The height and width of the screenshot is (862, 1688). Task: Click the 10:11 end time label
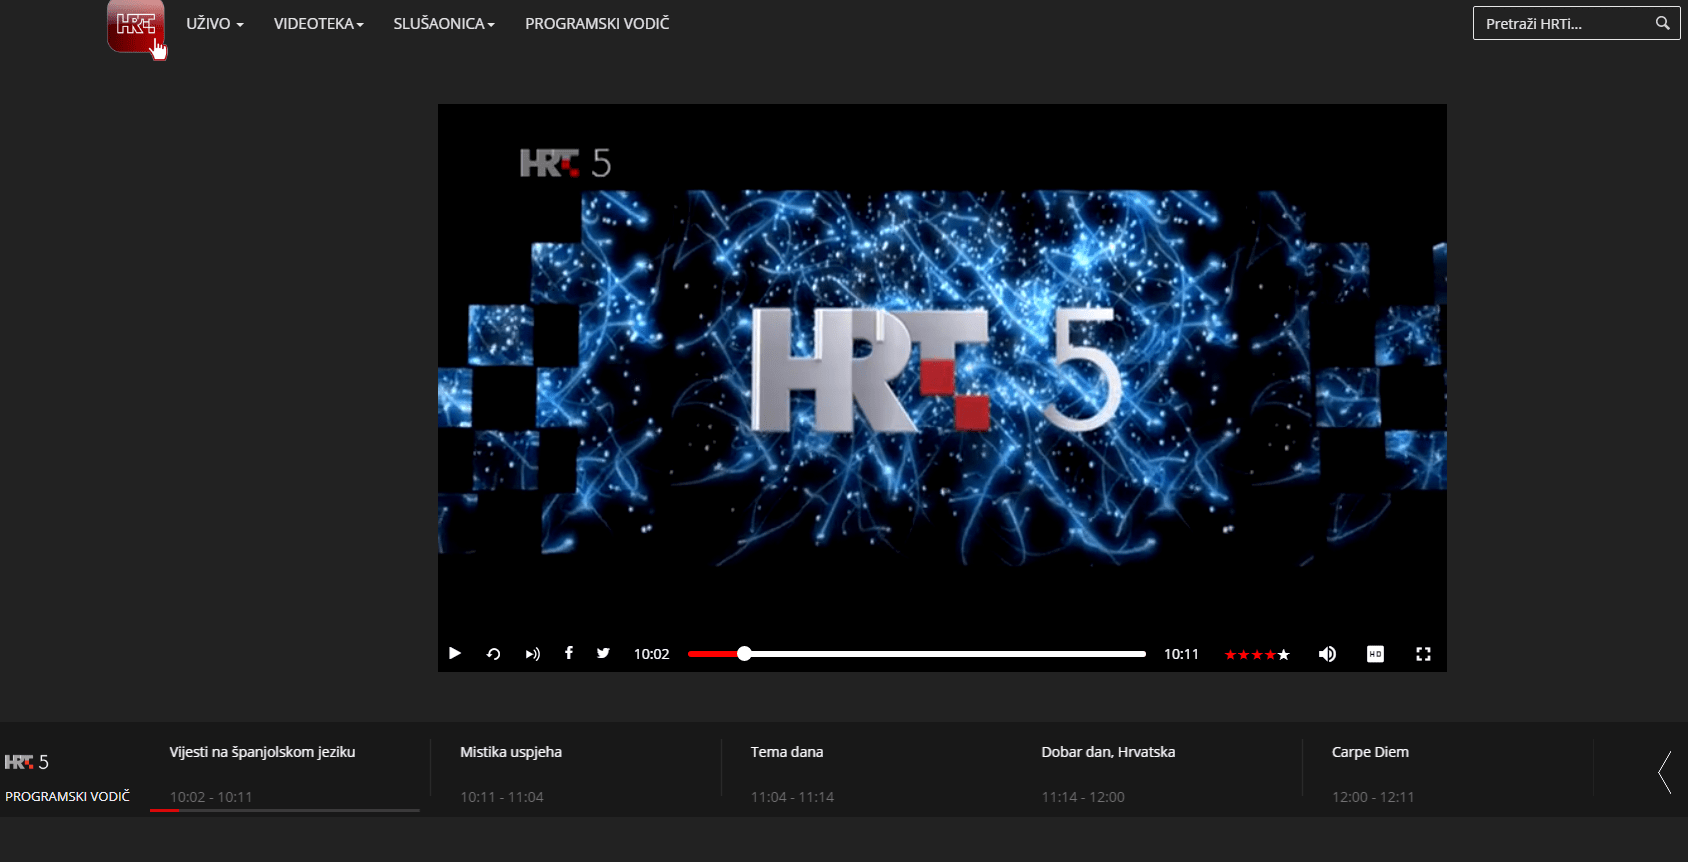1181,654
